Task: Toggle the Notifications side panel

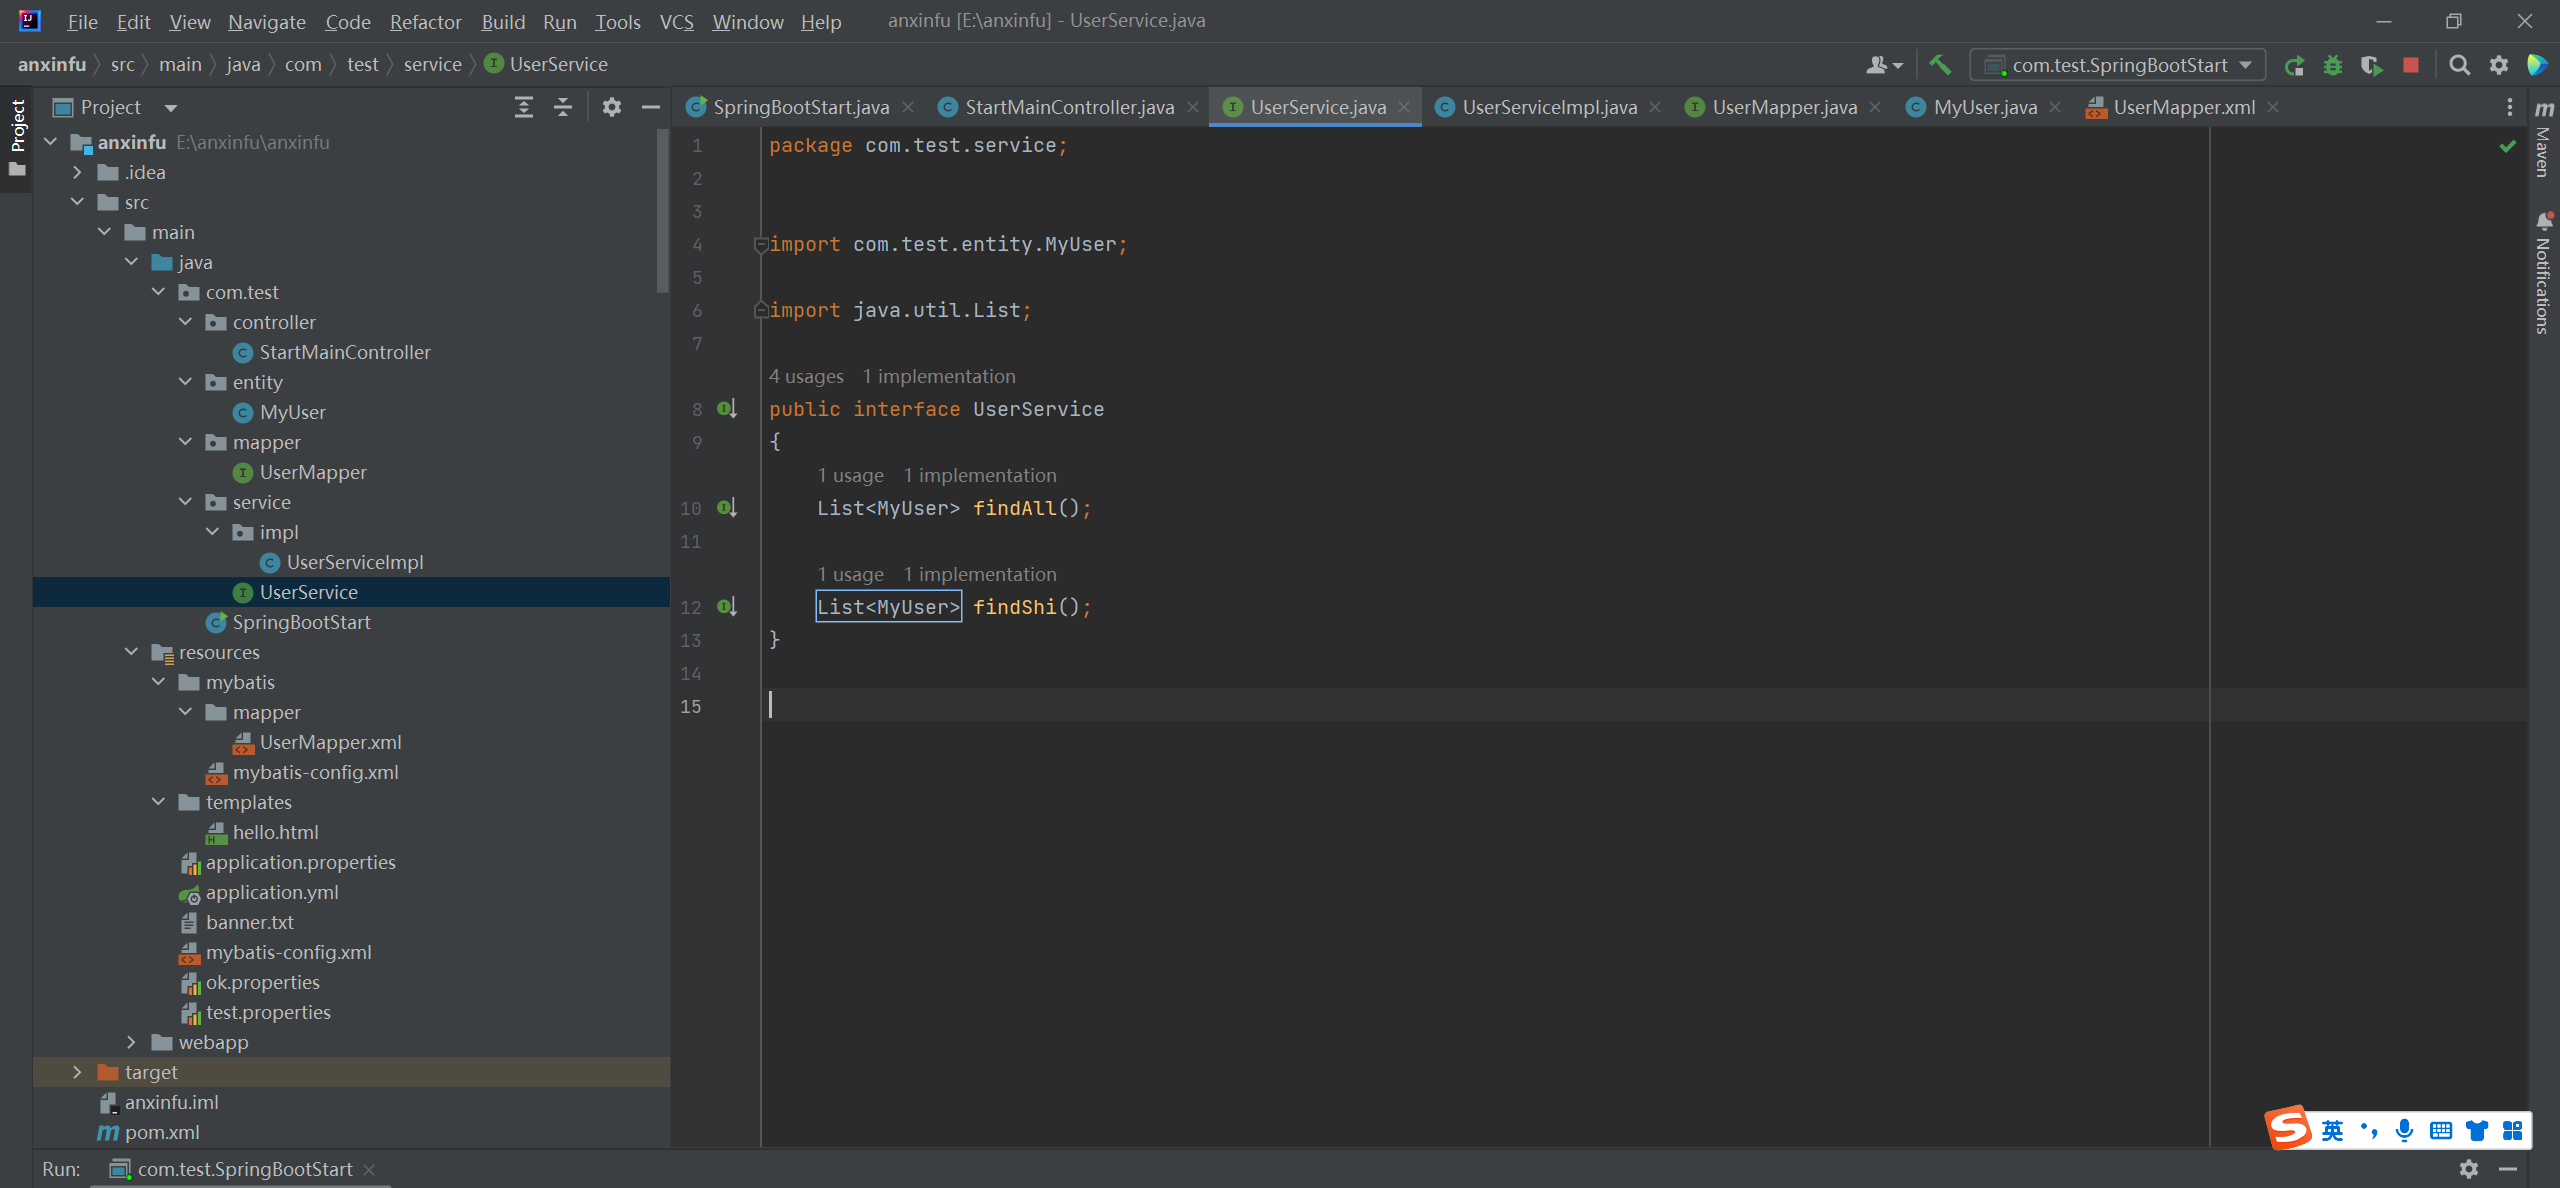Action: tap(2544, 272)
